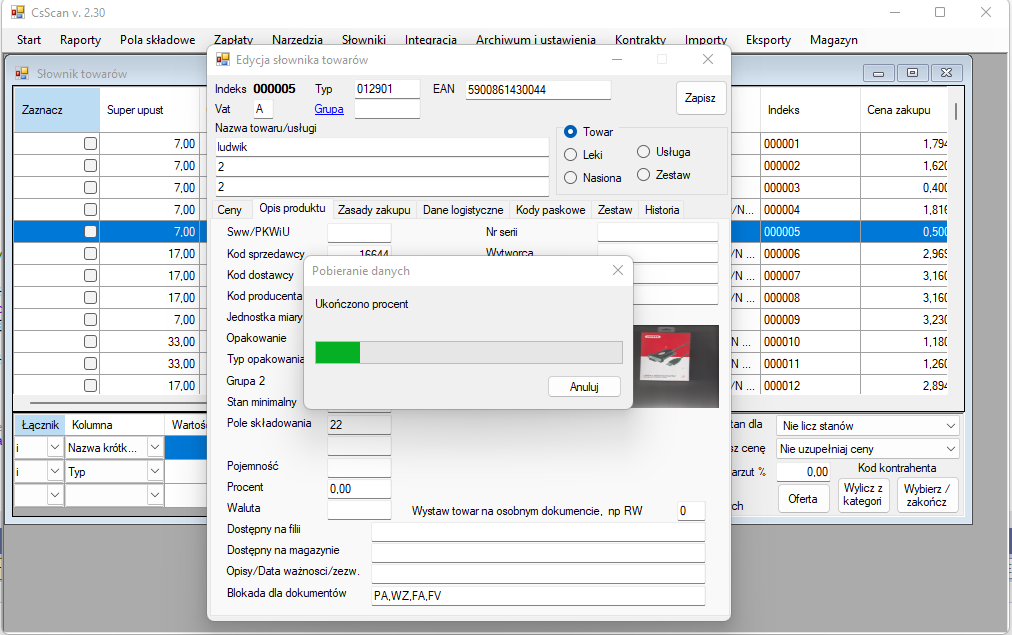Switch to the Historia tab

662,210
